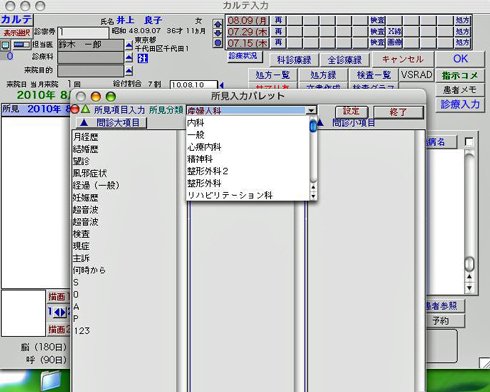Click the 表示選択 button

(x=16, y=33)
